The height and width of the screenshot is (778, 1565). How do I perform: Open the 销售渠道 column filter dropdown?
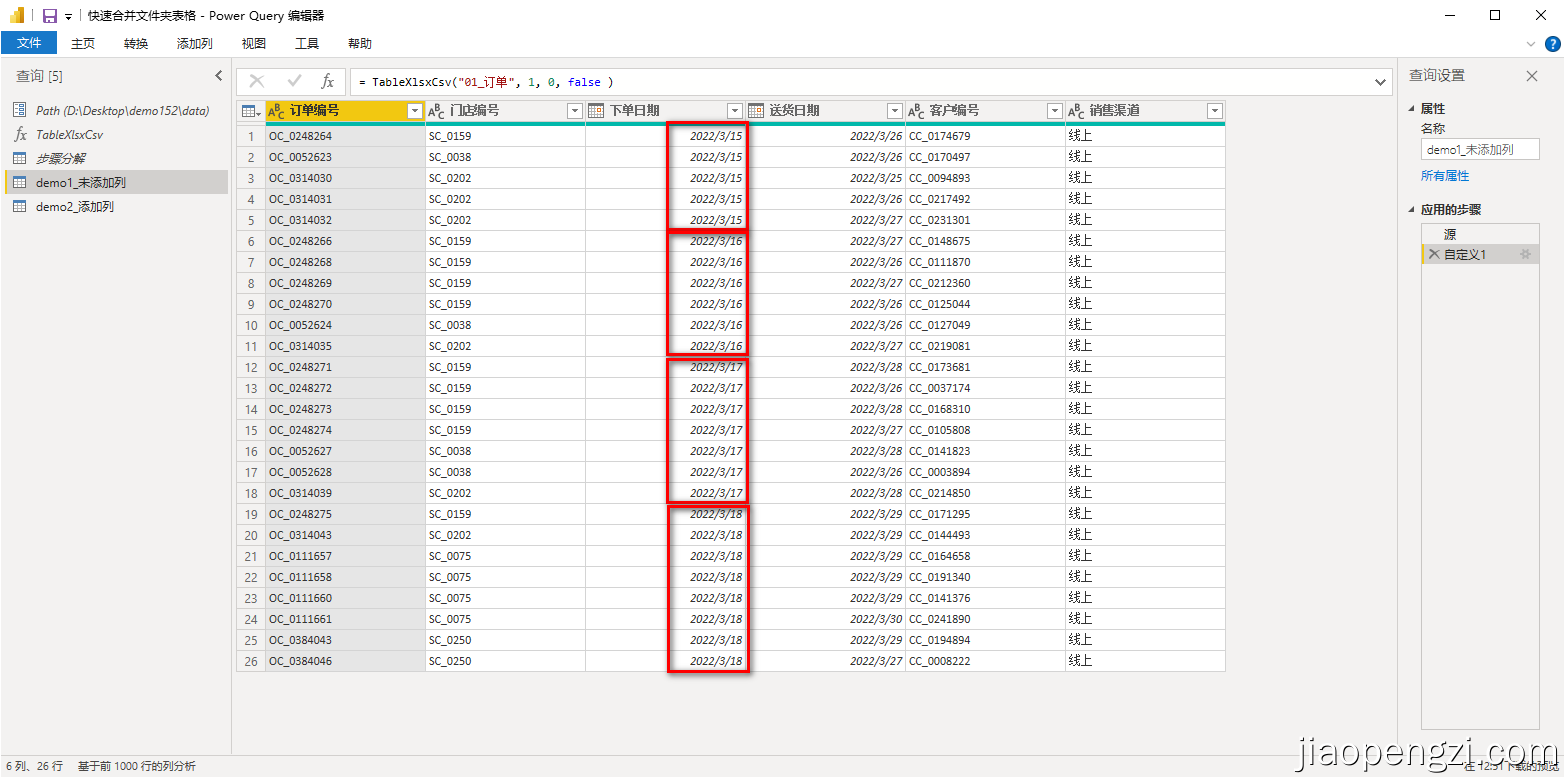[1215, 111]
